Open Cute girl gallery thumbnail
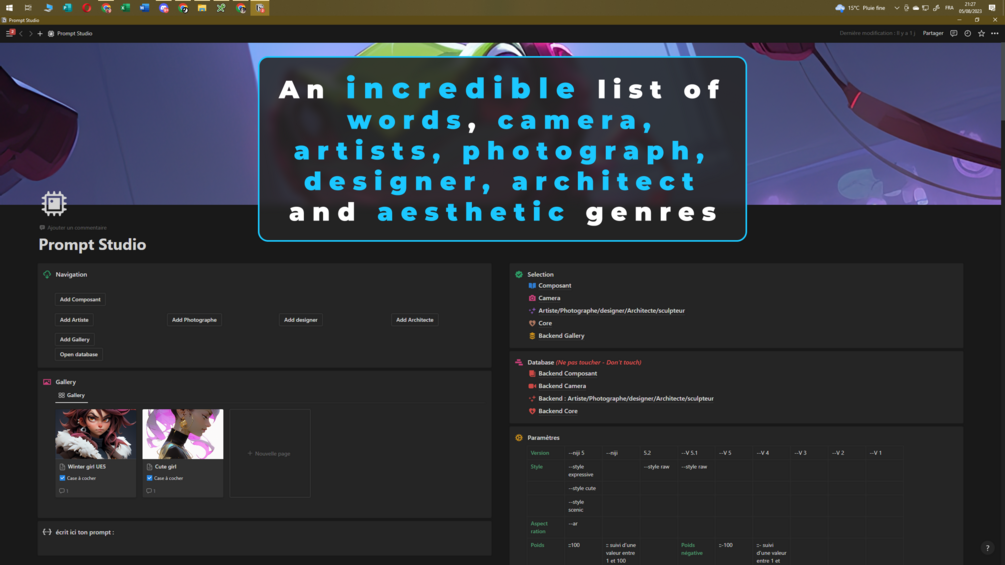 click(x=183, y=434)
